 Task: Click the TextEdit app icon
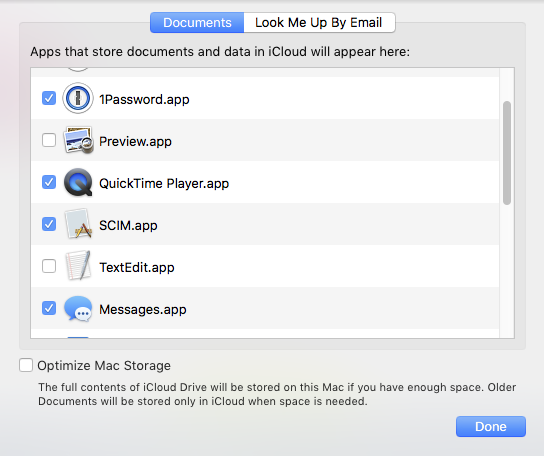[x=78, y=266]
